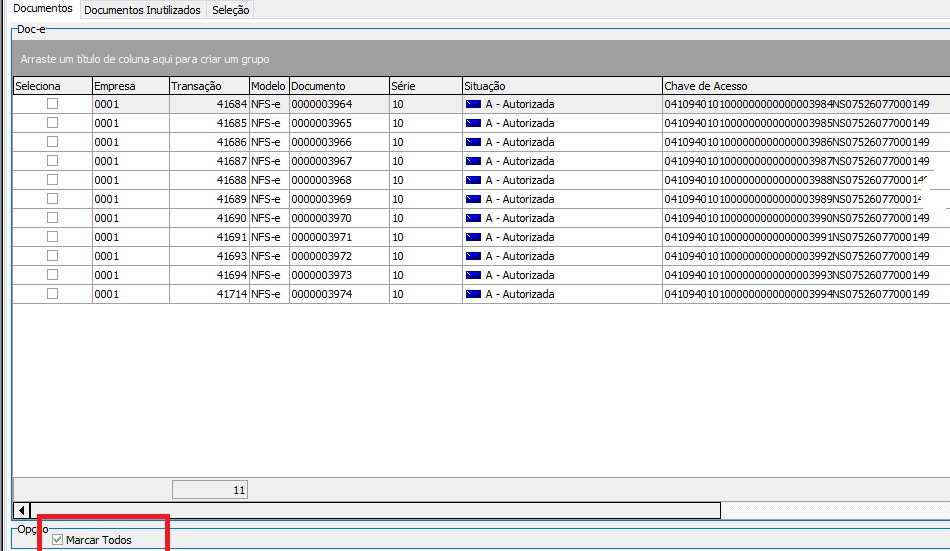950x551 pixels.
Task: Sort by the Empresa column header
Action: pyautogui.click(x=130, y=85)
